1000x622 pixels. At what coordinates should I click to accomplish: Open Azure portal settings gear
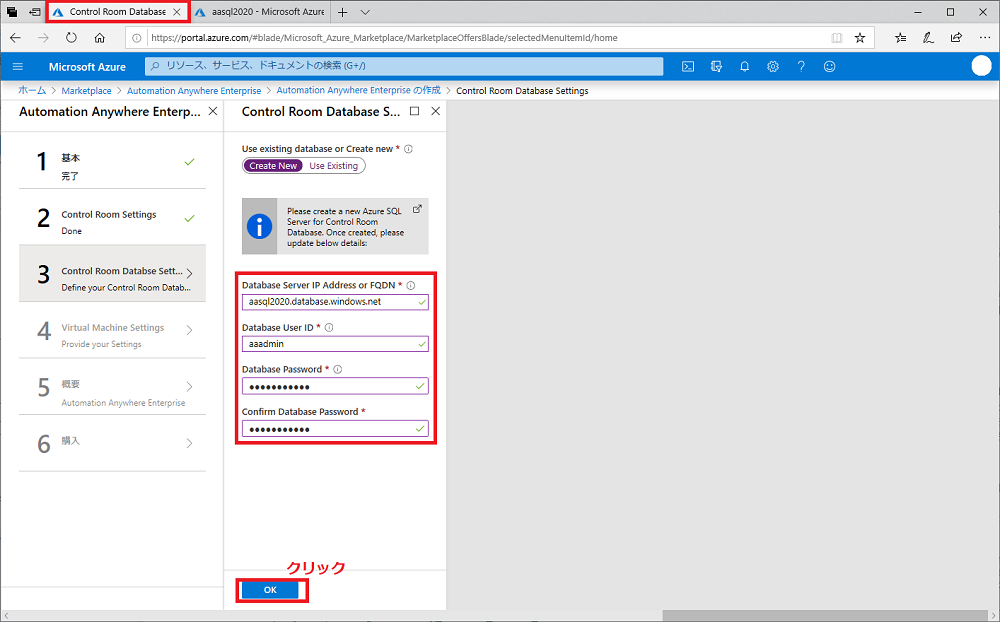coord(773,66)
